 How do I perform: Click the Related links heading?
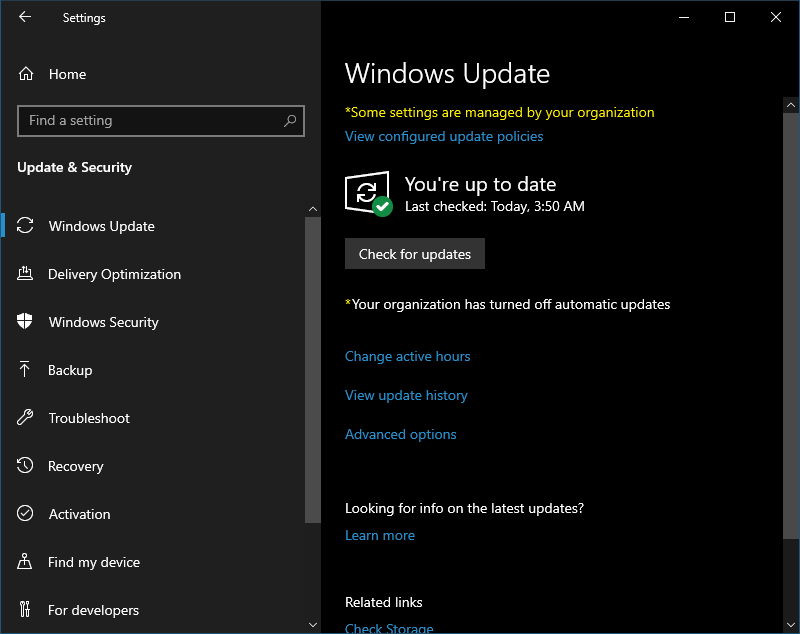point(384,602)
